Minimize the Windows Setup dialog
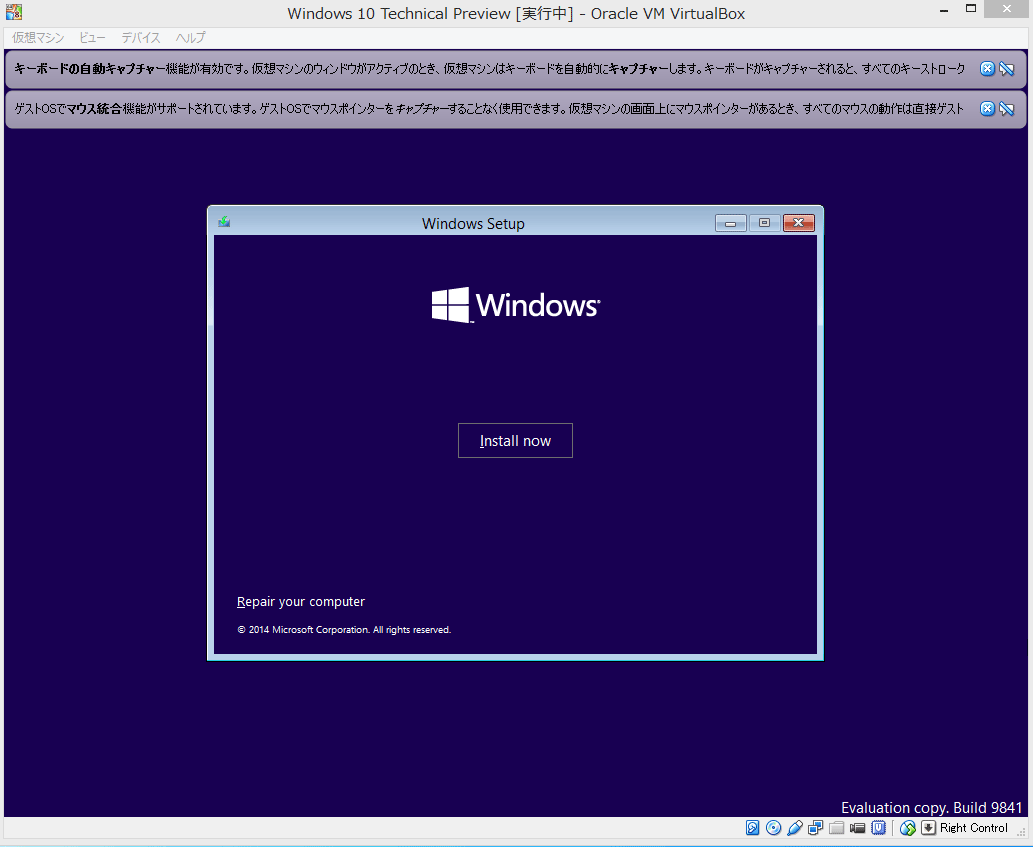 pos(731,223)
